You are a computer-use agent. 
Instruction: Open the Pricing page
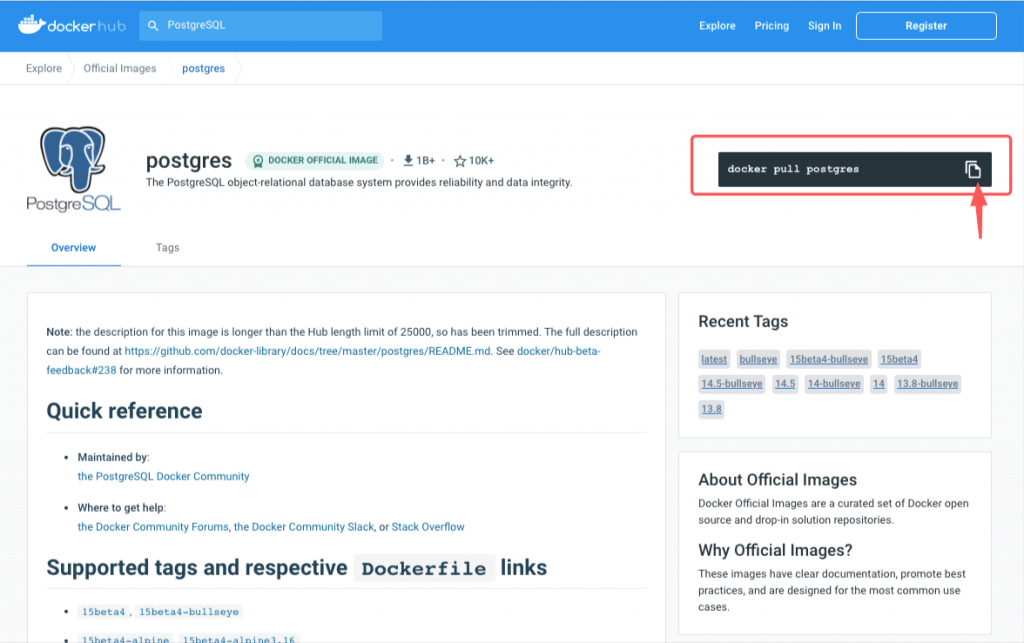[x=771, y=25]
